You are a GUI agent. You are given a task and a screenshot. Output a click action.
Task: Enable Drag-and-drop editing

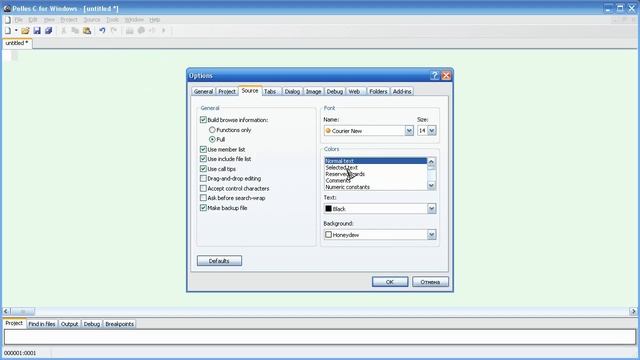203,178
